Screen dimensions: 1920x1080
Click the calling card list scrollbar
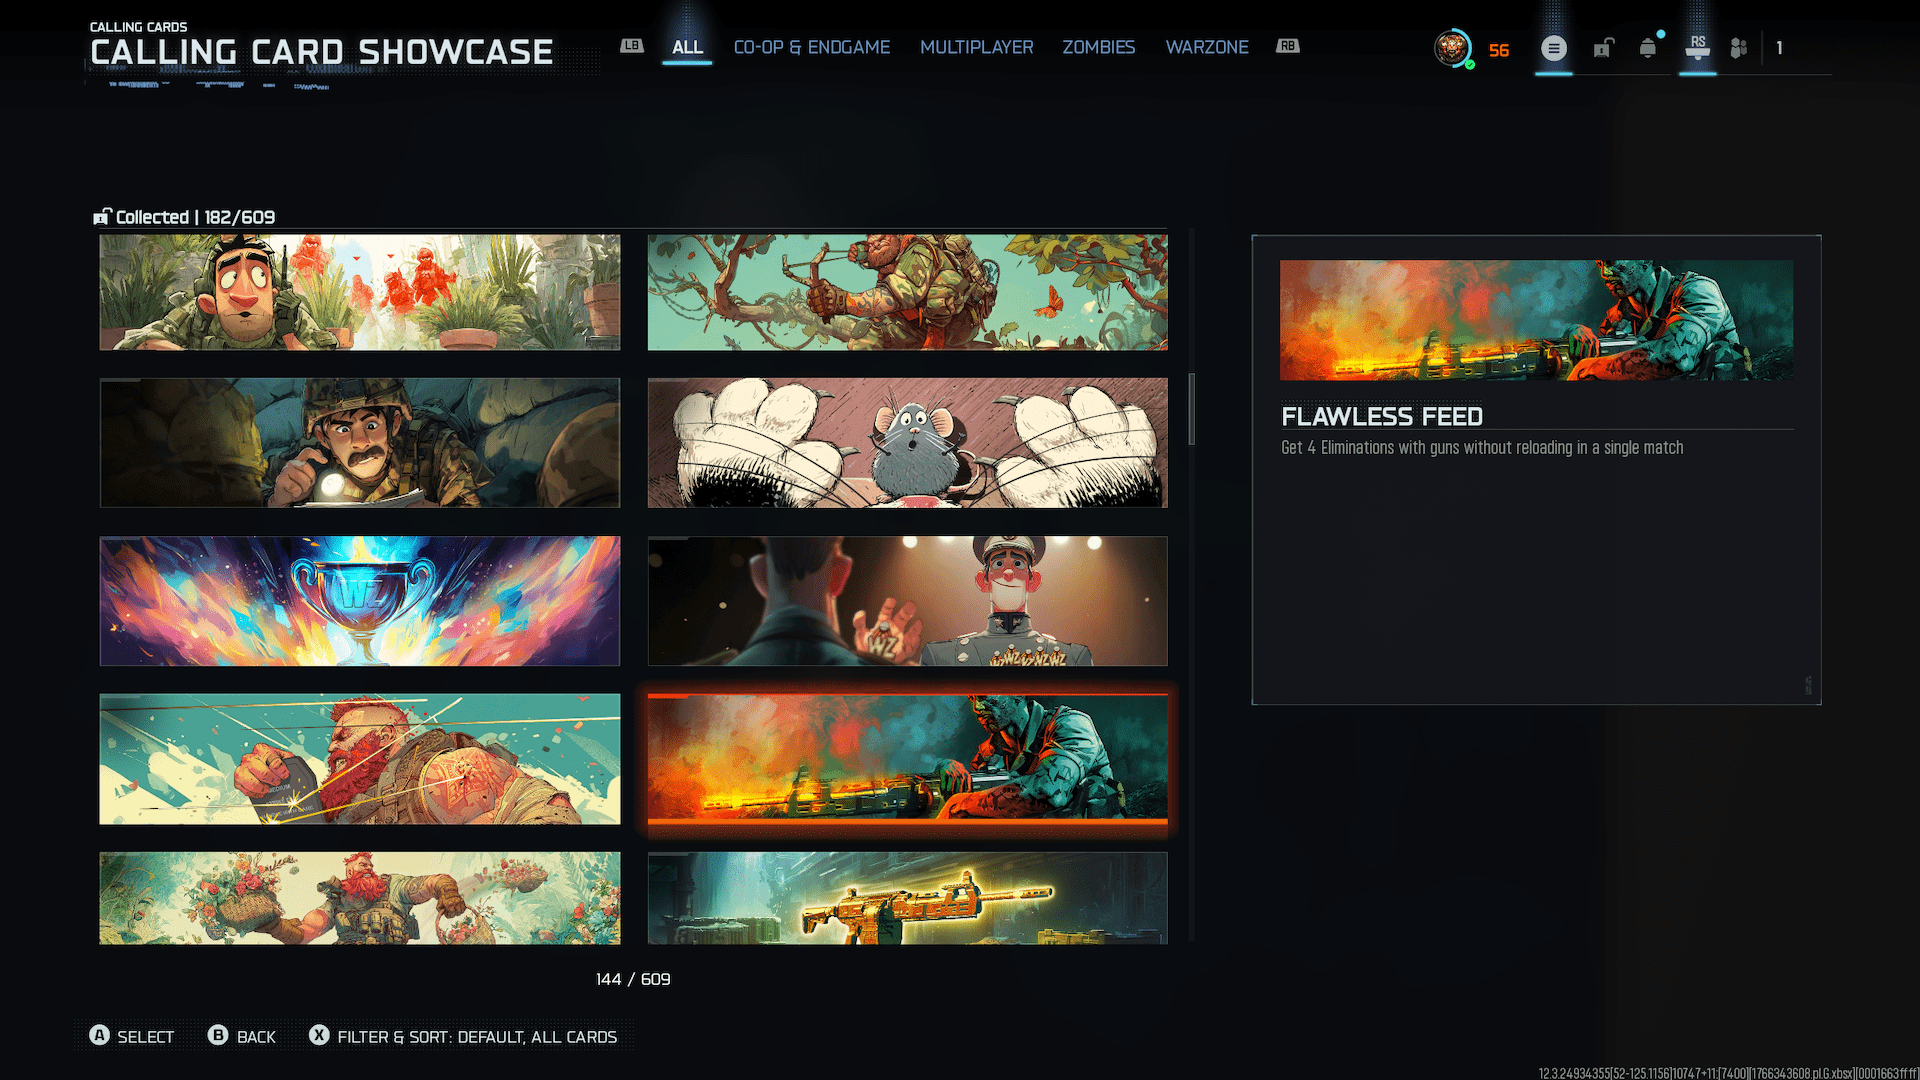coord(1191,409)
